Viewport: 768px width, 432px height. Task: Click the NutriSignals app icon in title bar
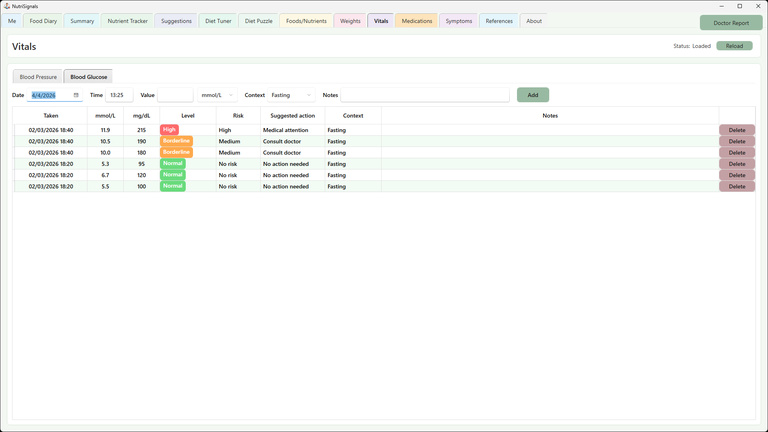(6, 6)
